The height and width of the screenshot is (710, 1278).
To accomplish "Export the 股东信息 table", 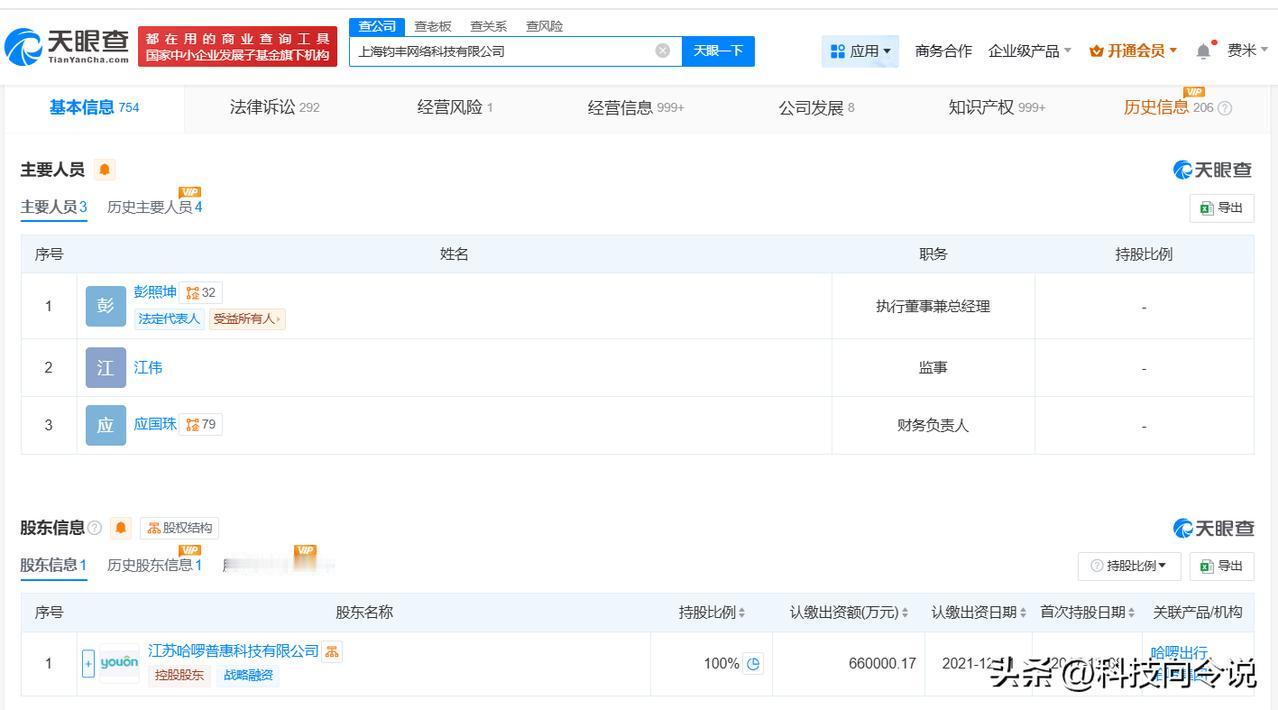I will 1222,566.
